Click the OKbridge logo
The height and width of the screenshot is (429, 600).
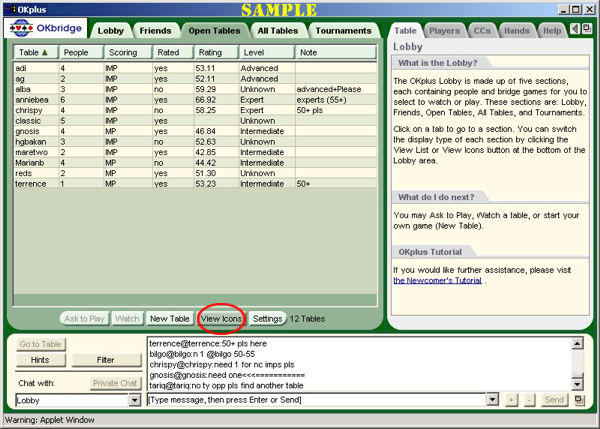tap(46, 28)
